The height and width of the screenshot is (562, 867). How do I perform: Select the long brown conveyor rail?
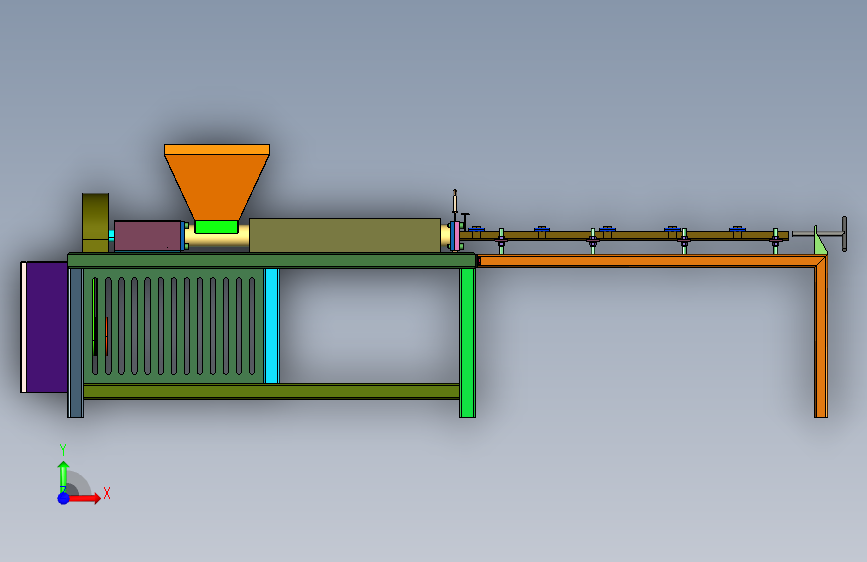(624, 236)
